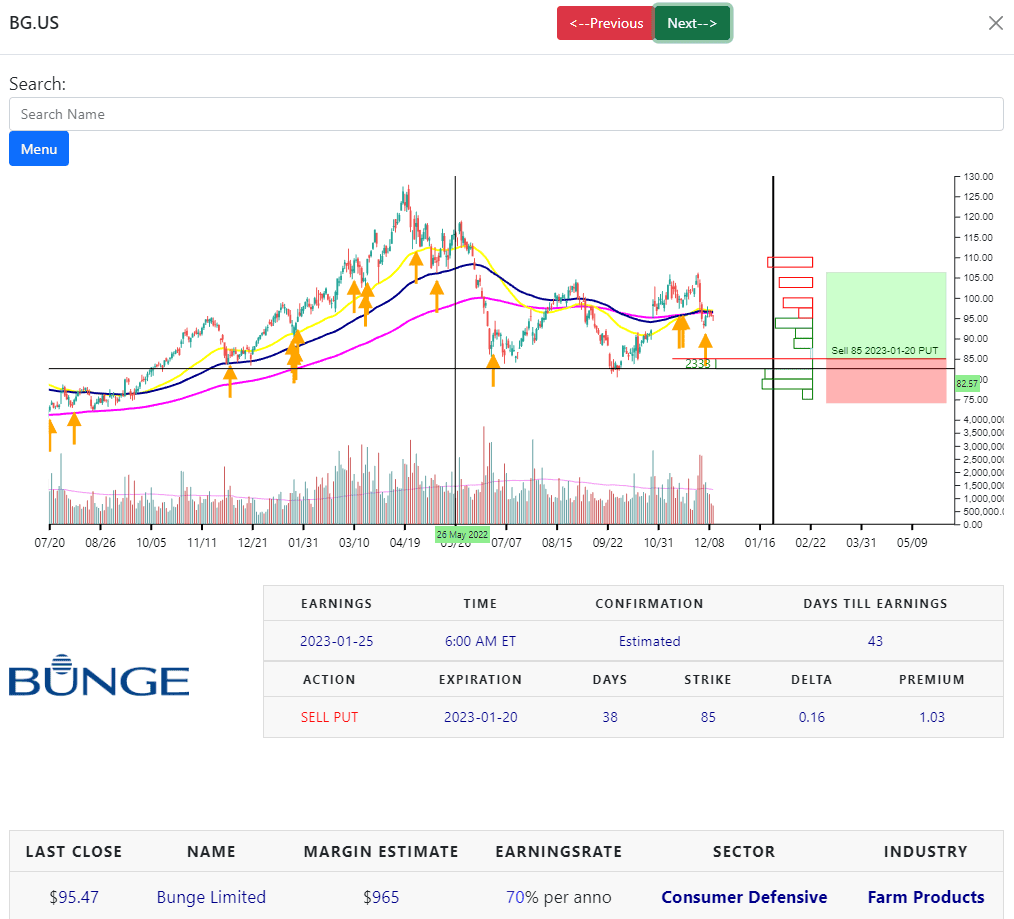Click the LAST CLOSE header
Image resolution: width=1014 pixels, height=919 pixels.
point(74,852)
